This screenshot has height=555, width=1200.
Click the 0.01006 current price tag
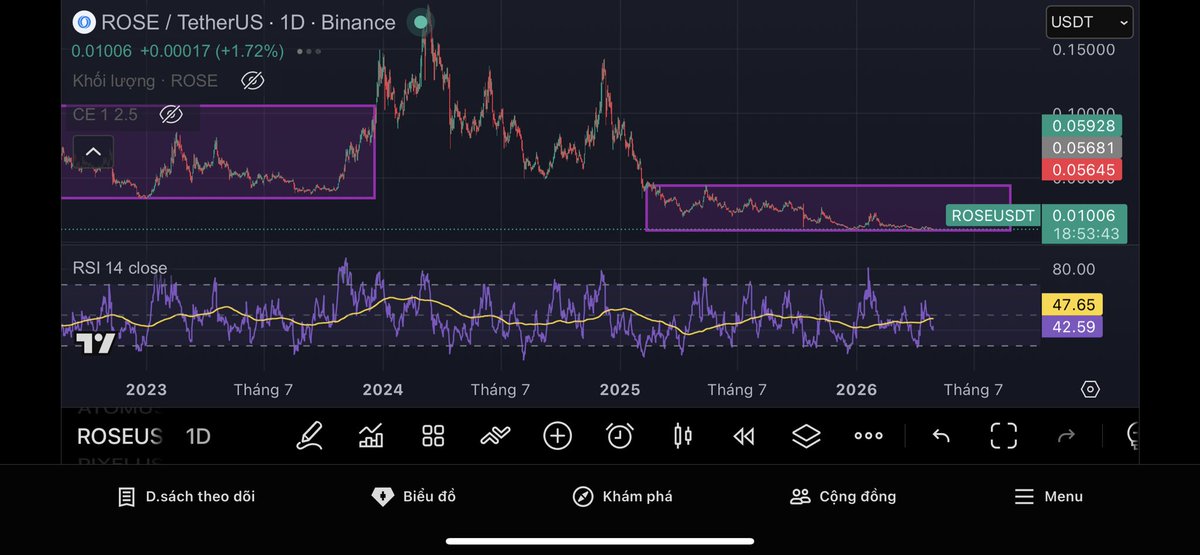point(1084,215)
